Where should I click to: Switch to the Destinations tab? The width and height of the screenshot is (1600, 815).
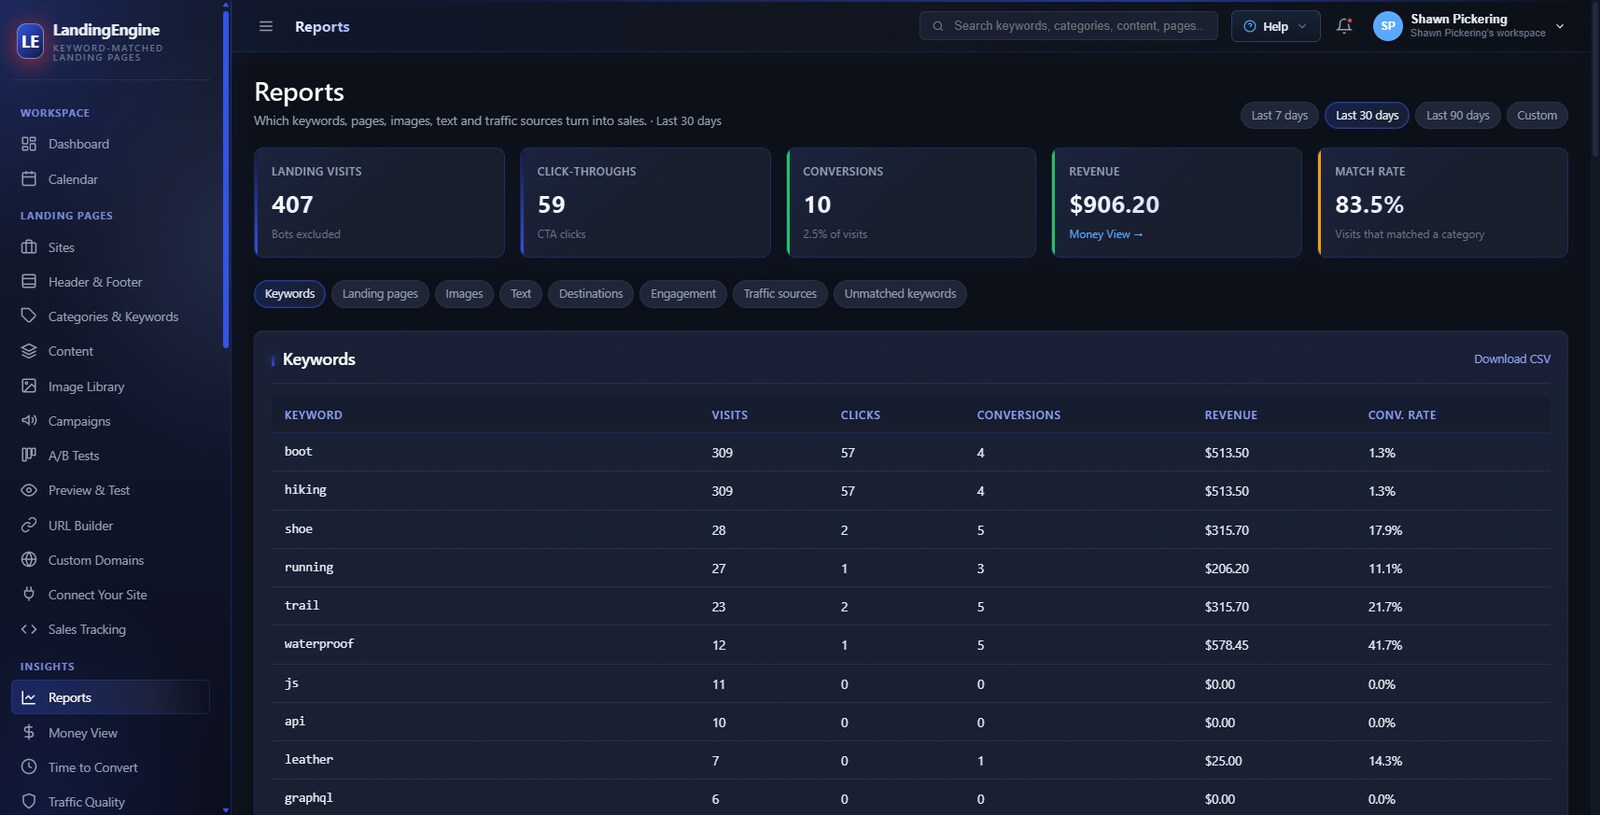click(591, 294)
